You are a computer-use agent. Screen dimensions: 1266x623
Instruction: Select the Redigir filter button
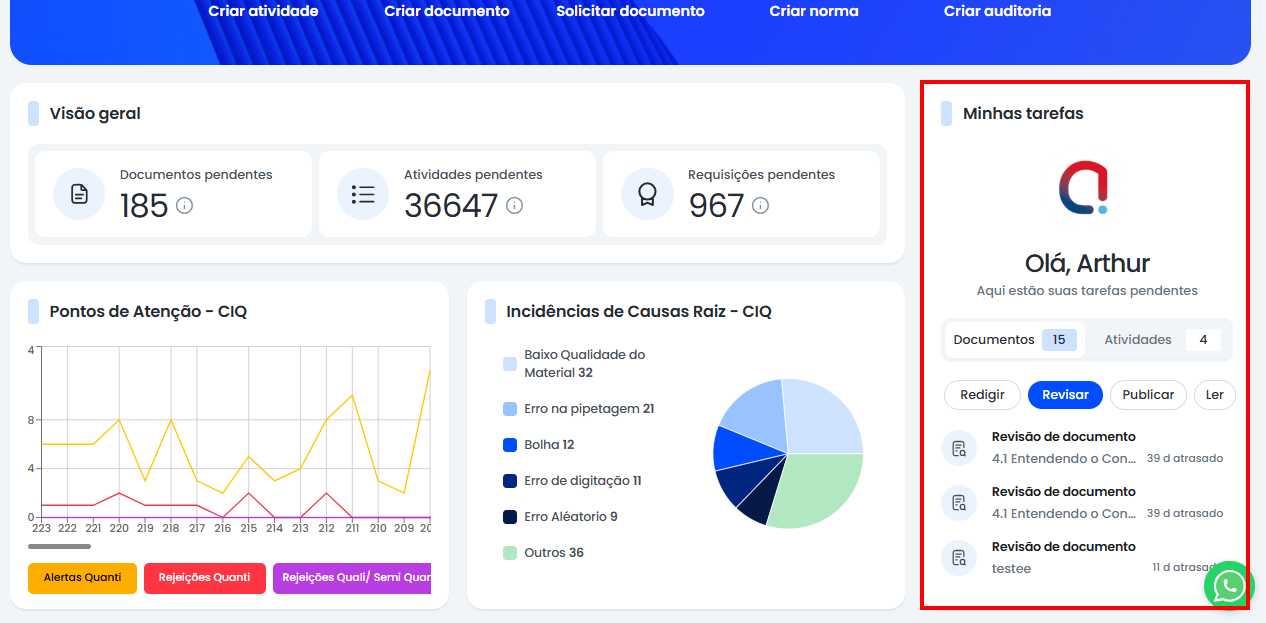982,395
